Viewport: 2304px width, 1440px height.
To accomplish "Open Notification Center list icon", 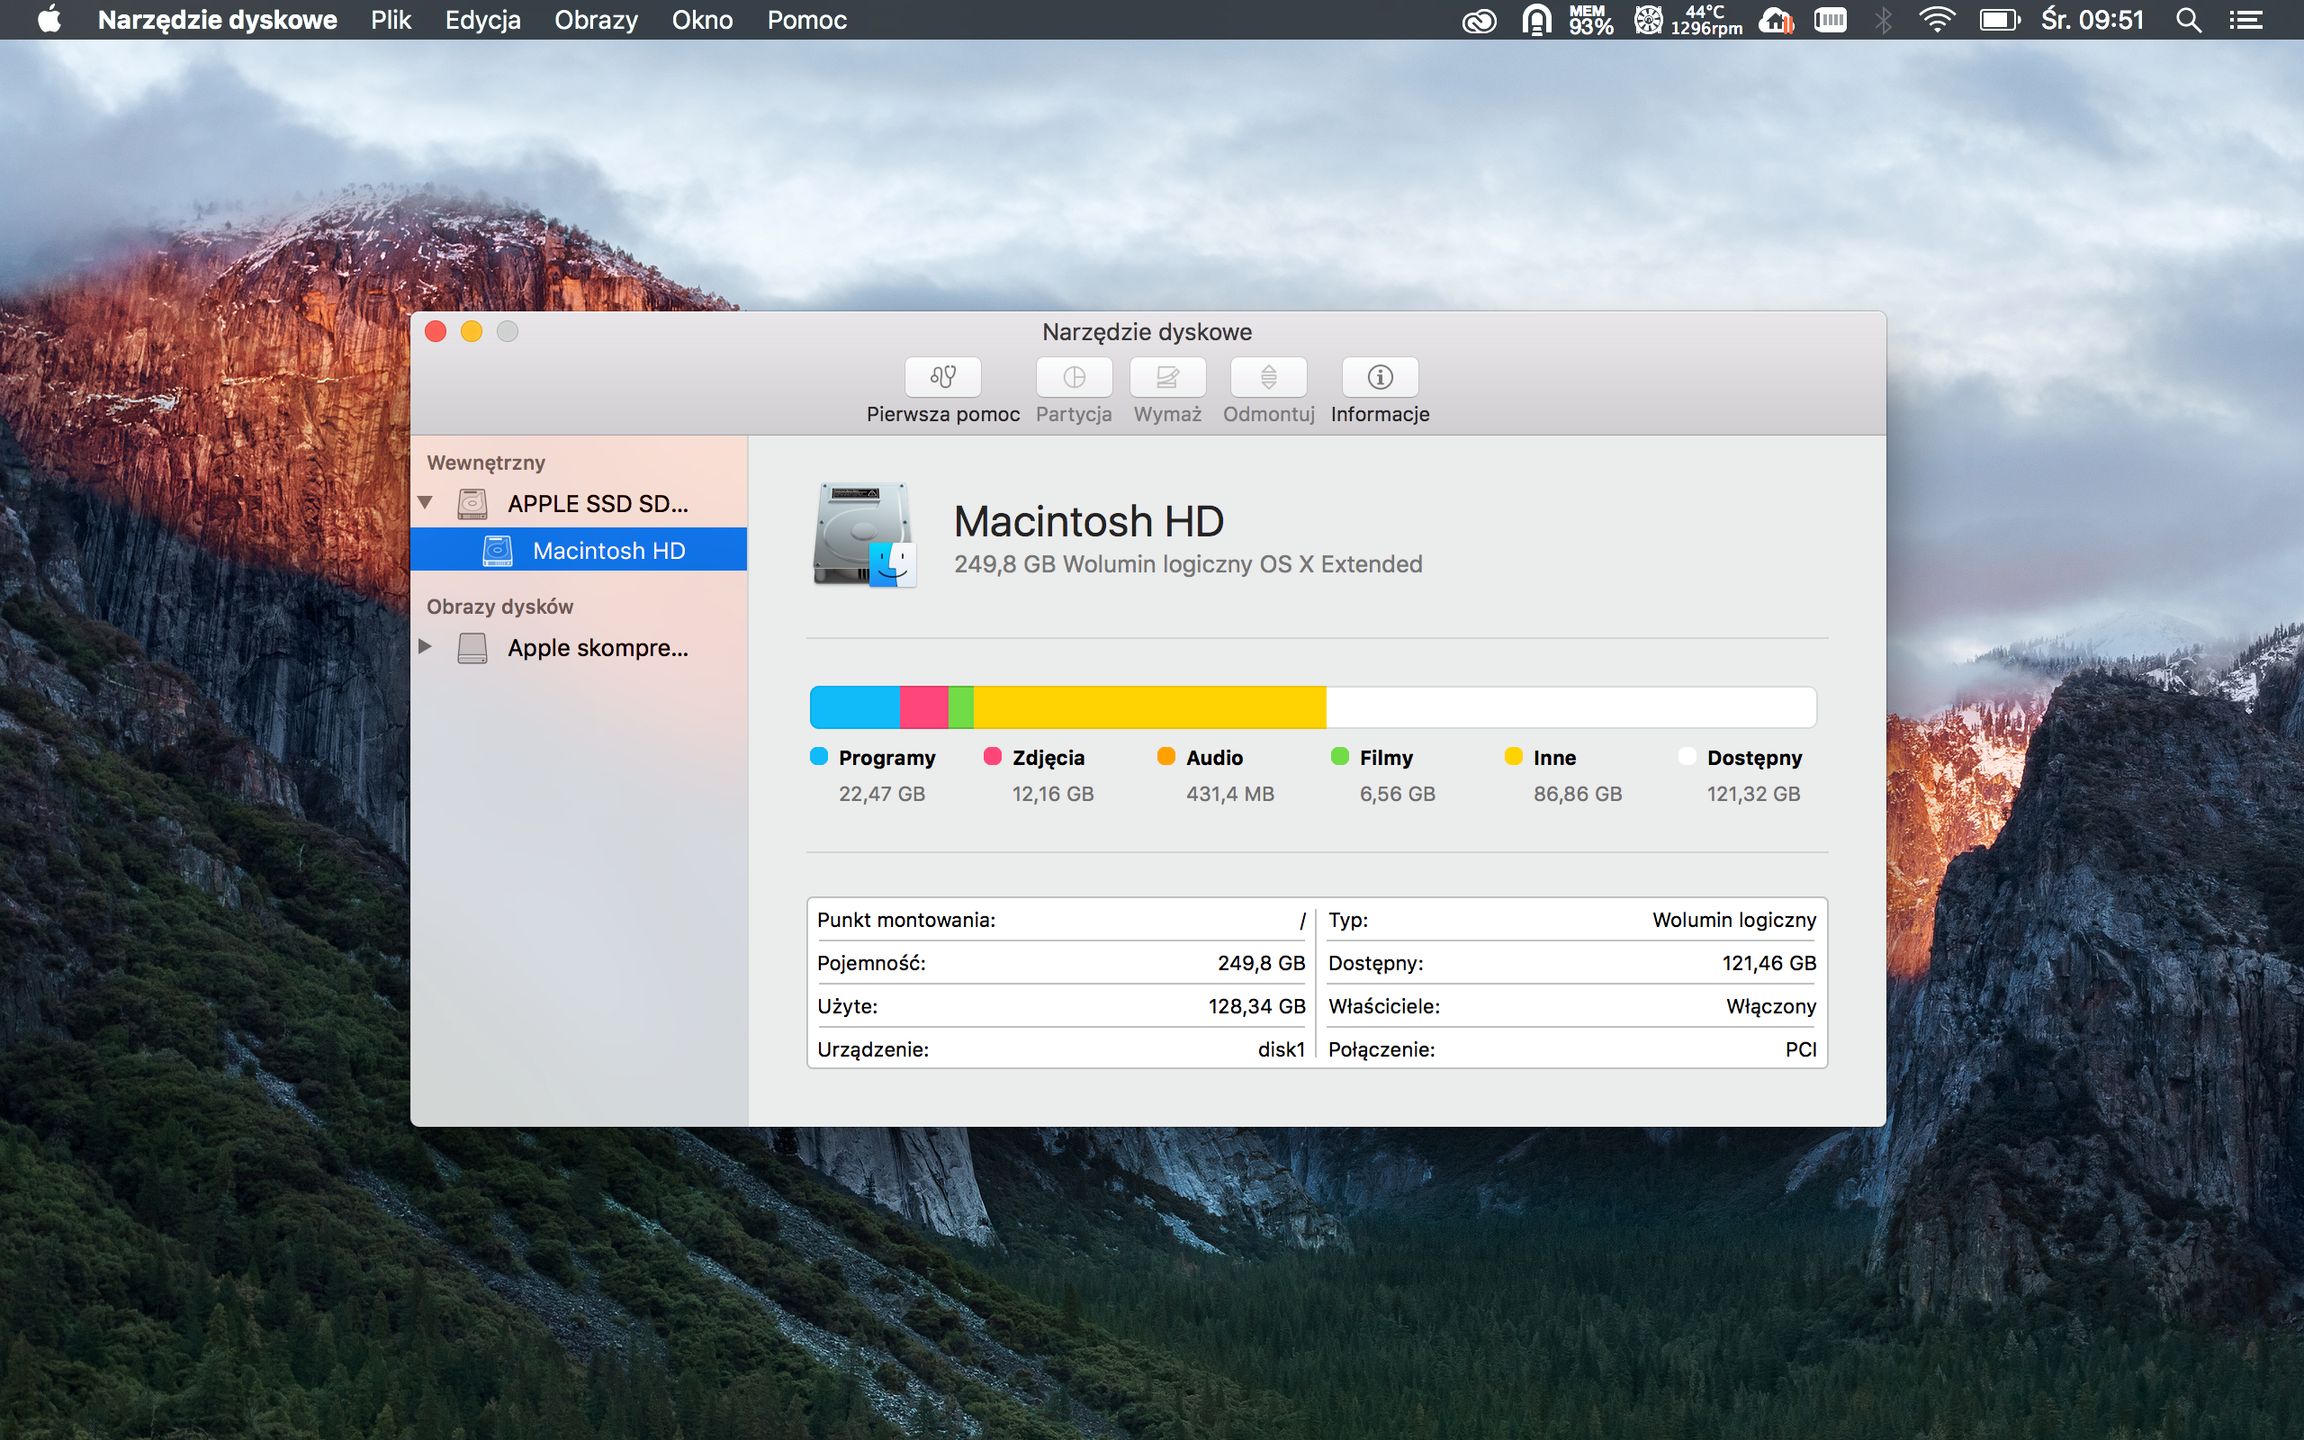I will pyautogui.click(x=2246, y=20).
